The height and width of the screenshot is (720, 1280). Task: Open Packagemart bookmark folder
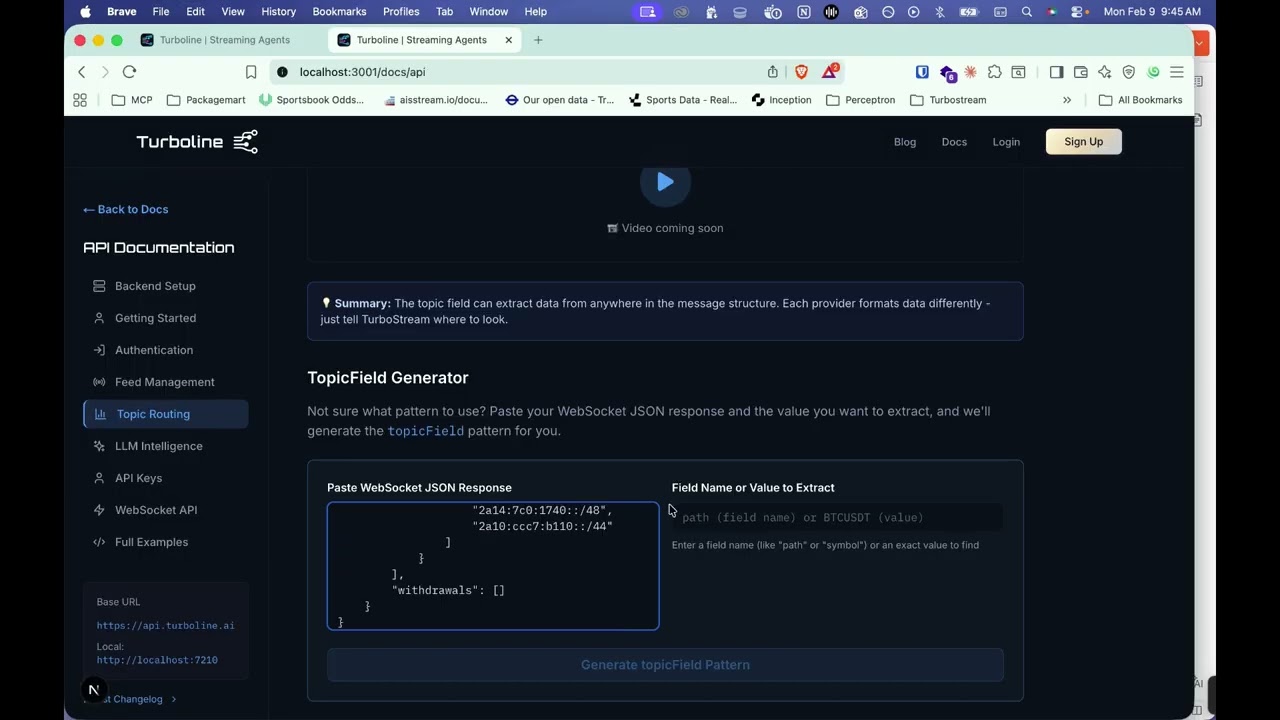(206, 100)
